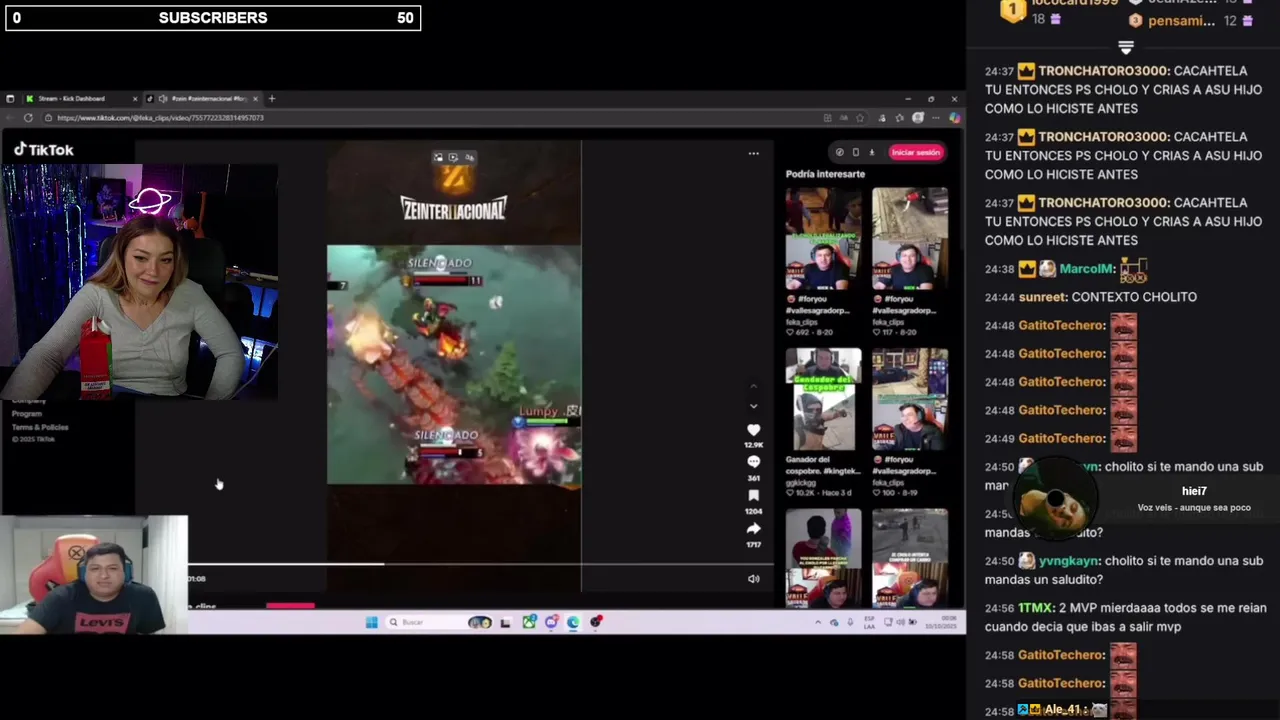The image size is (1280, 720).
Task: Click the download app icon near Iniciar sesión
Action: coord(871,152)
